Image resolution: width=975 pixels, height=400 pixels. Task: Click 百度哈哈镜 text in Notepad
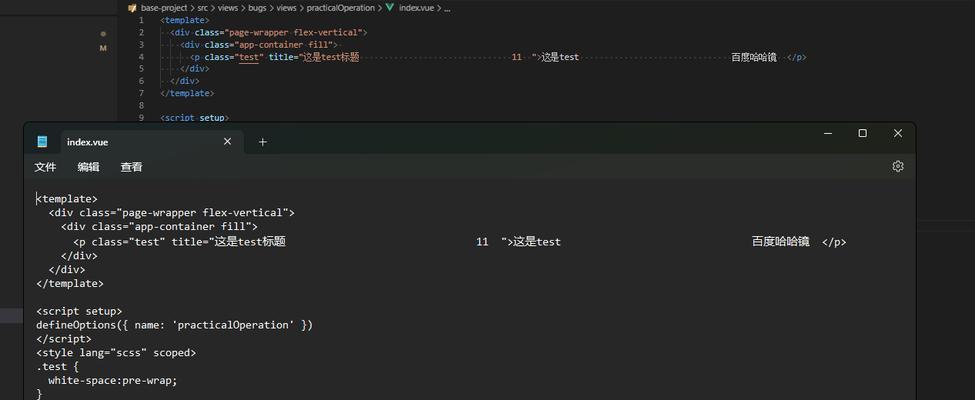[x=780, y=241]
